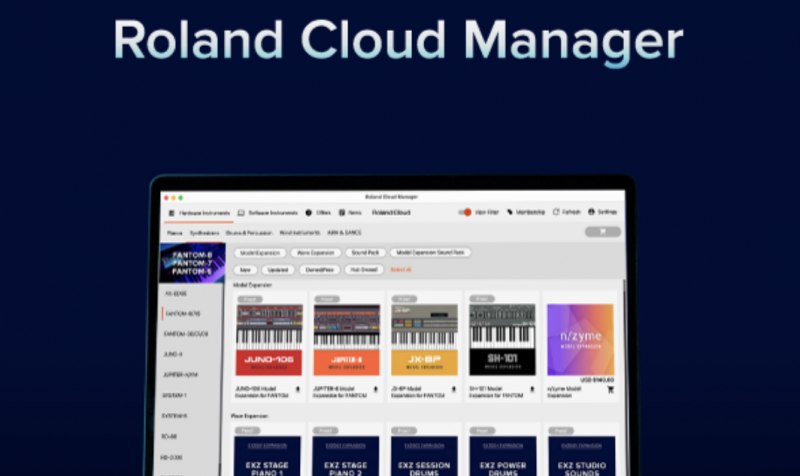Select FANTOM-6/7/8 in the sidebar

click(182, 314)
